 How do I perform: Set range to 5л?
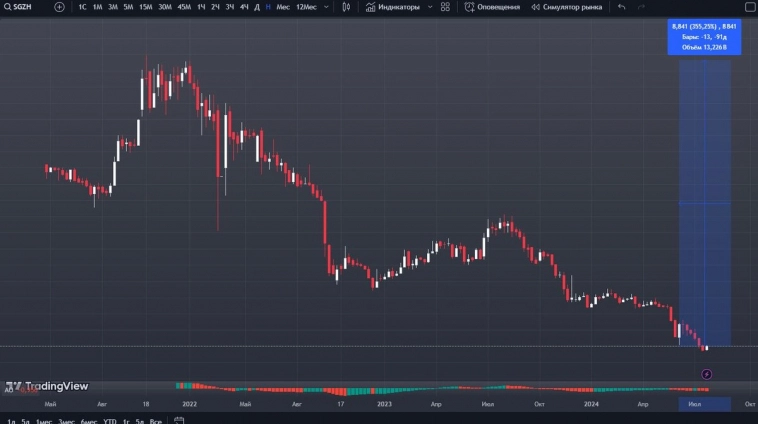pos(140,421)
